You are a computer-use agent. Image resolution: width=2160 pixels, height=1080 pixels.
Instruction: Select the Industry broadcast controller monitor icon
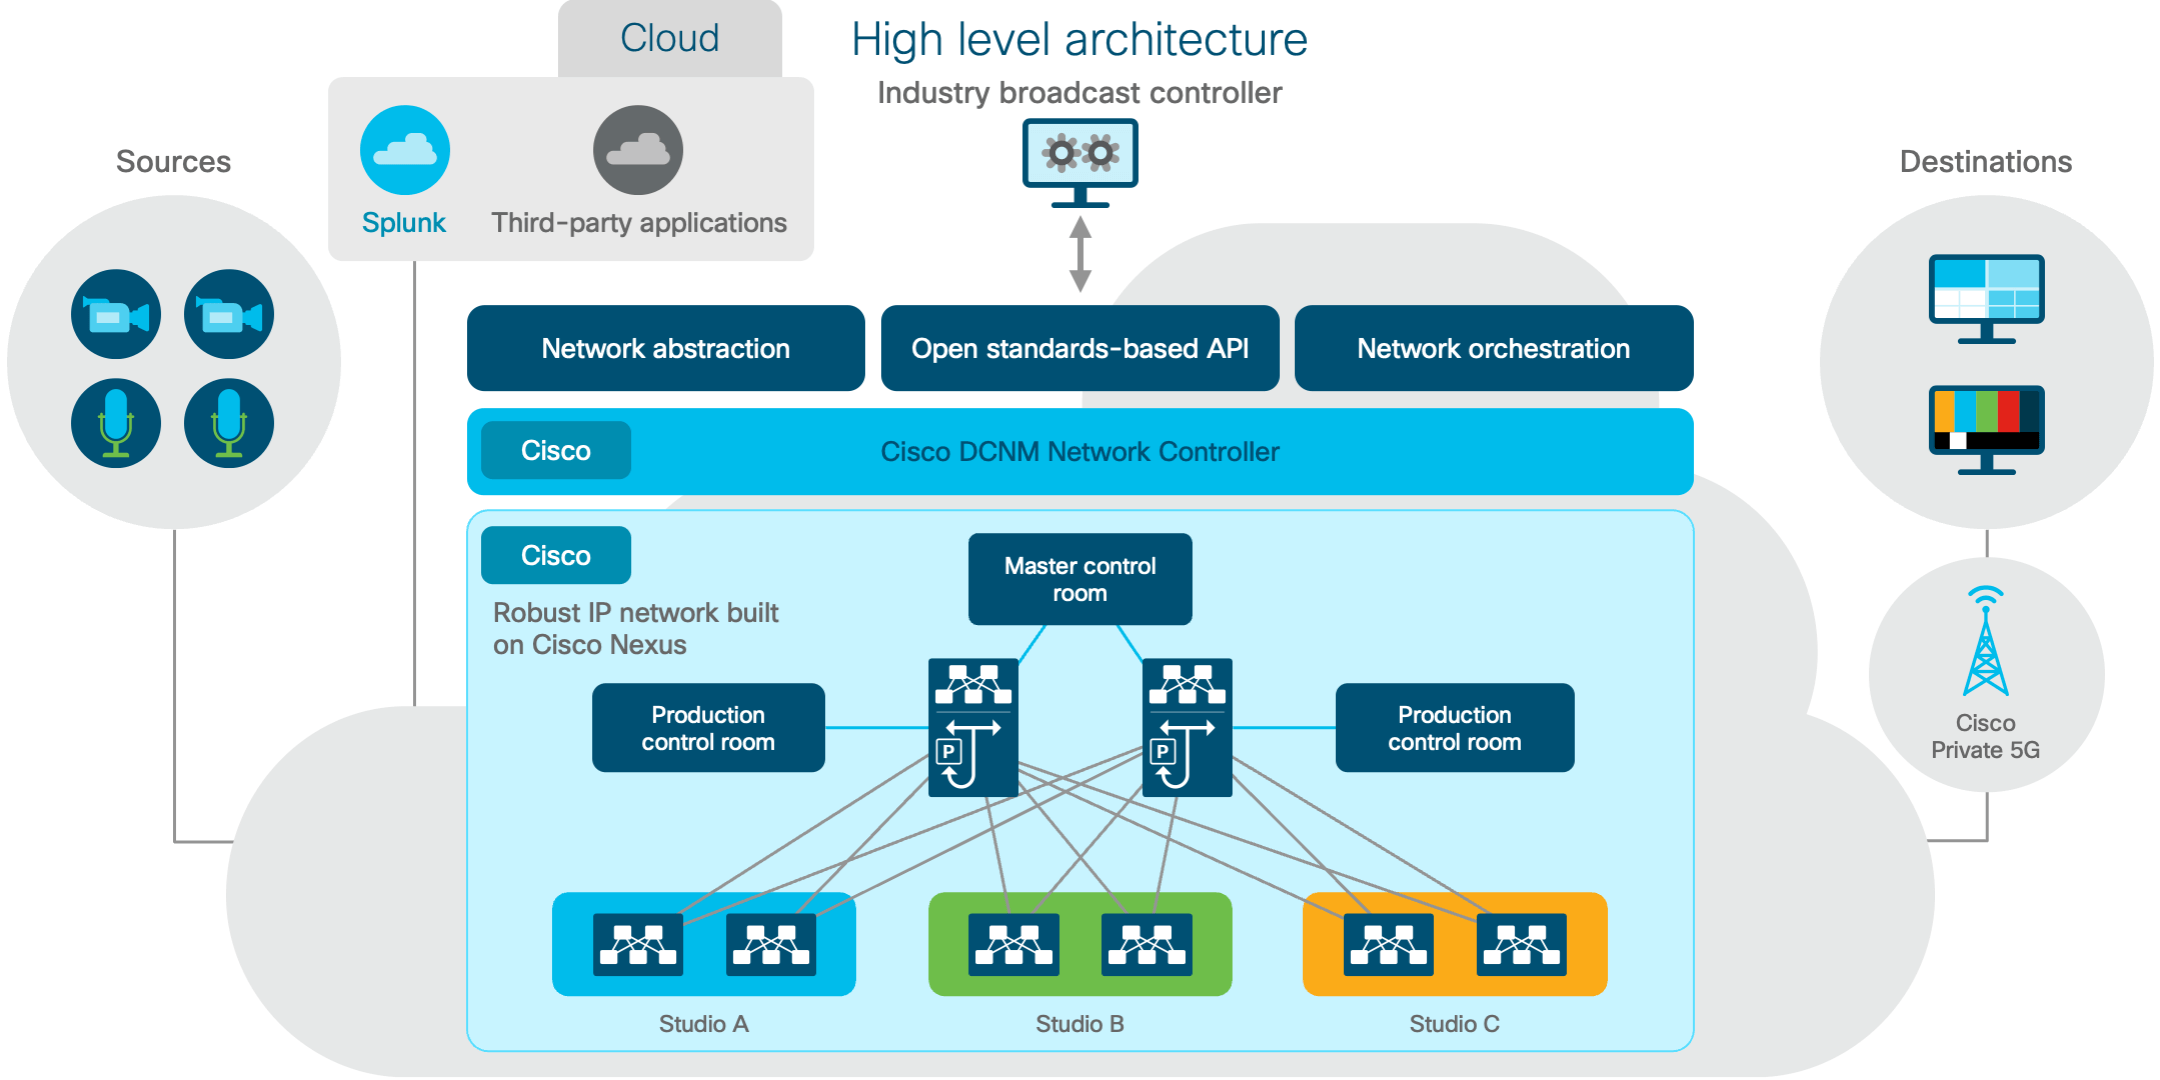pyautogui.click(x=1080, y=163)
